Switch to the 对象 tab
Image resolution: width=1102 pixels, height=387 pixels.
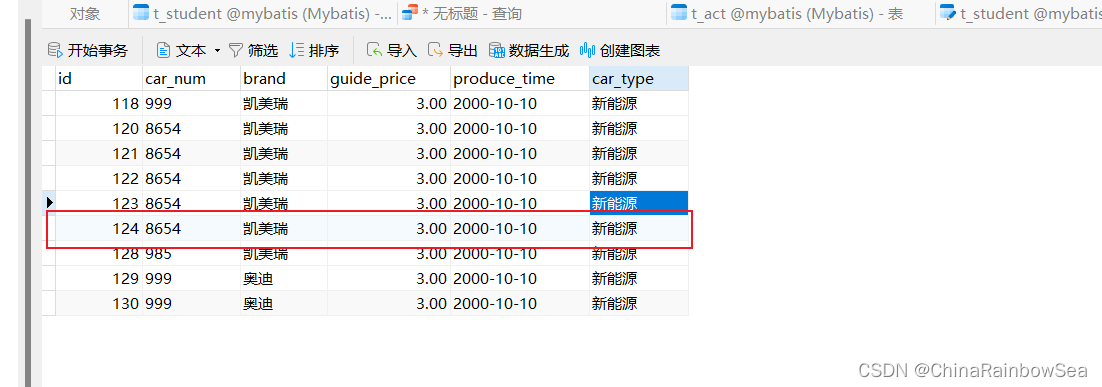[x=85, y=13]
